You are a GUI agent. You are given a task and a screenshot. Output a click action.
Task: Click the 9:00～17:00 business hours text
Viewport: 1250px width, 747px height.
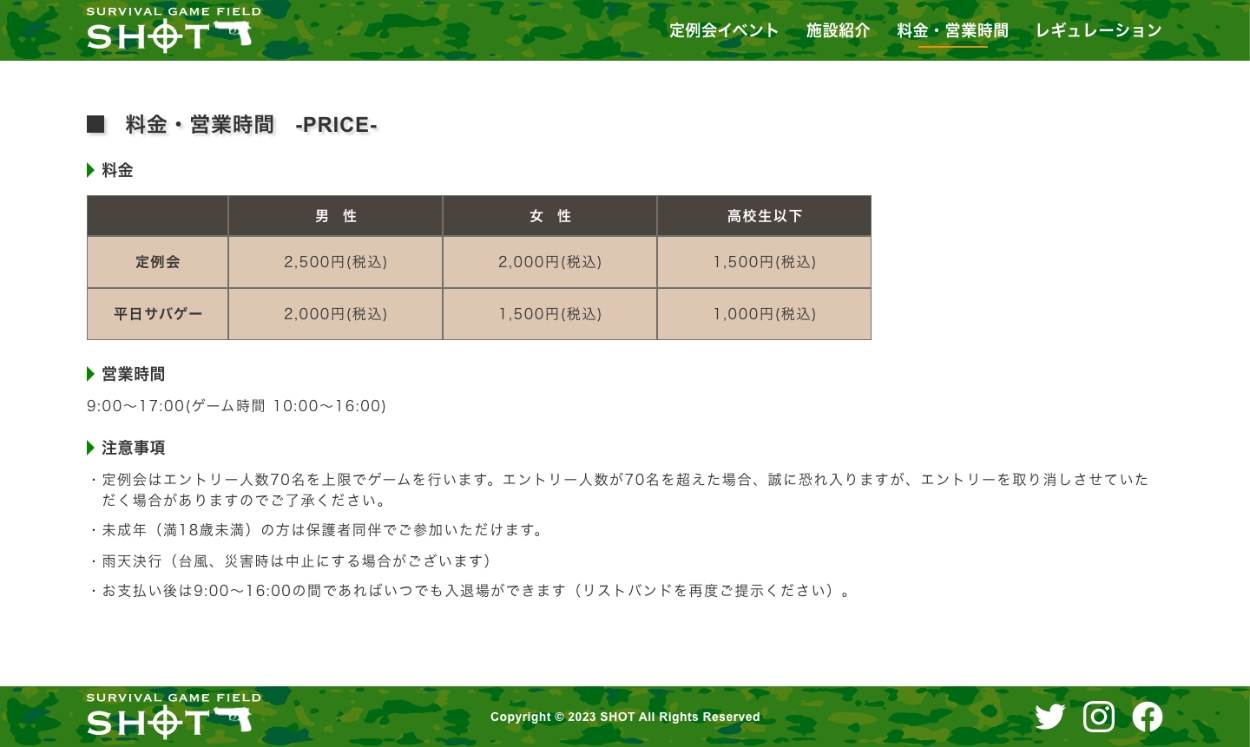click(x=236, y=406)
